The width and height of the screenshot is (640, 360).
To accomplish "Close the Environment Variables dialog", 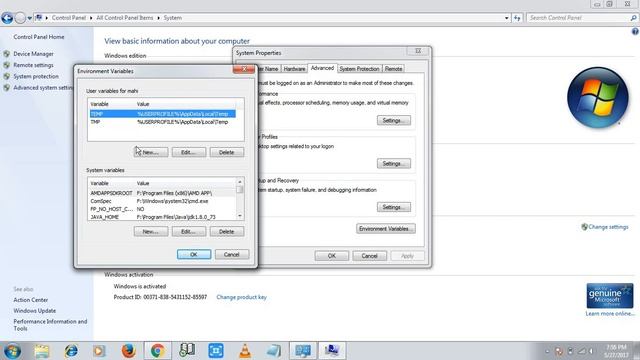I will point(244,69).
